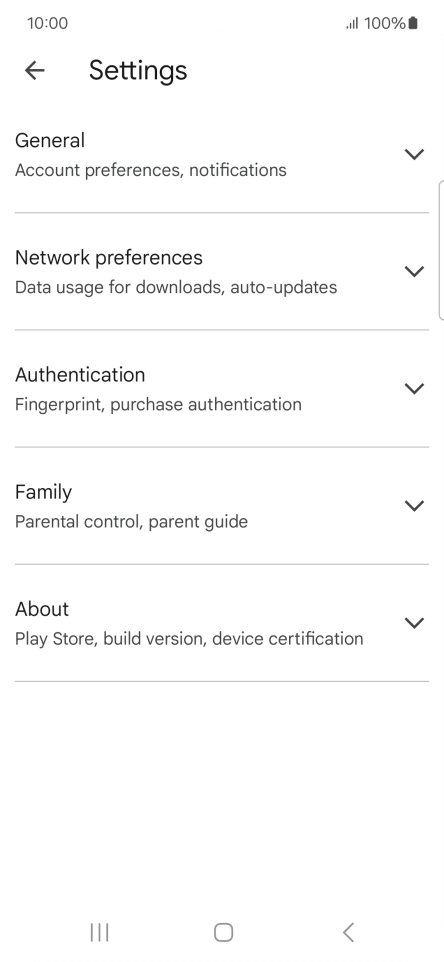Select the About heading text
Image resolution: width=444 pixels, height=962 pixels.
[x=42, y=609]
